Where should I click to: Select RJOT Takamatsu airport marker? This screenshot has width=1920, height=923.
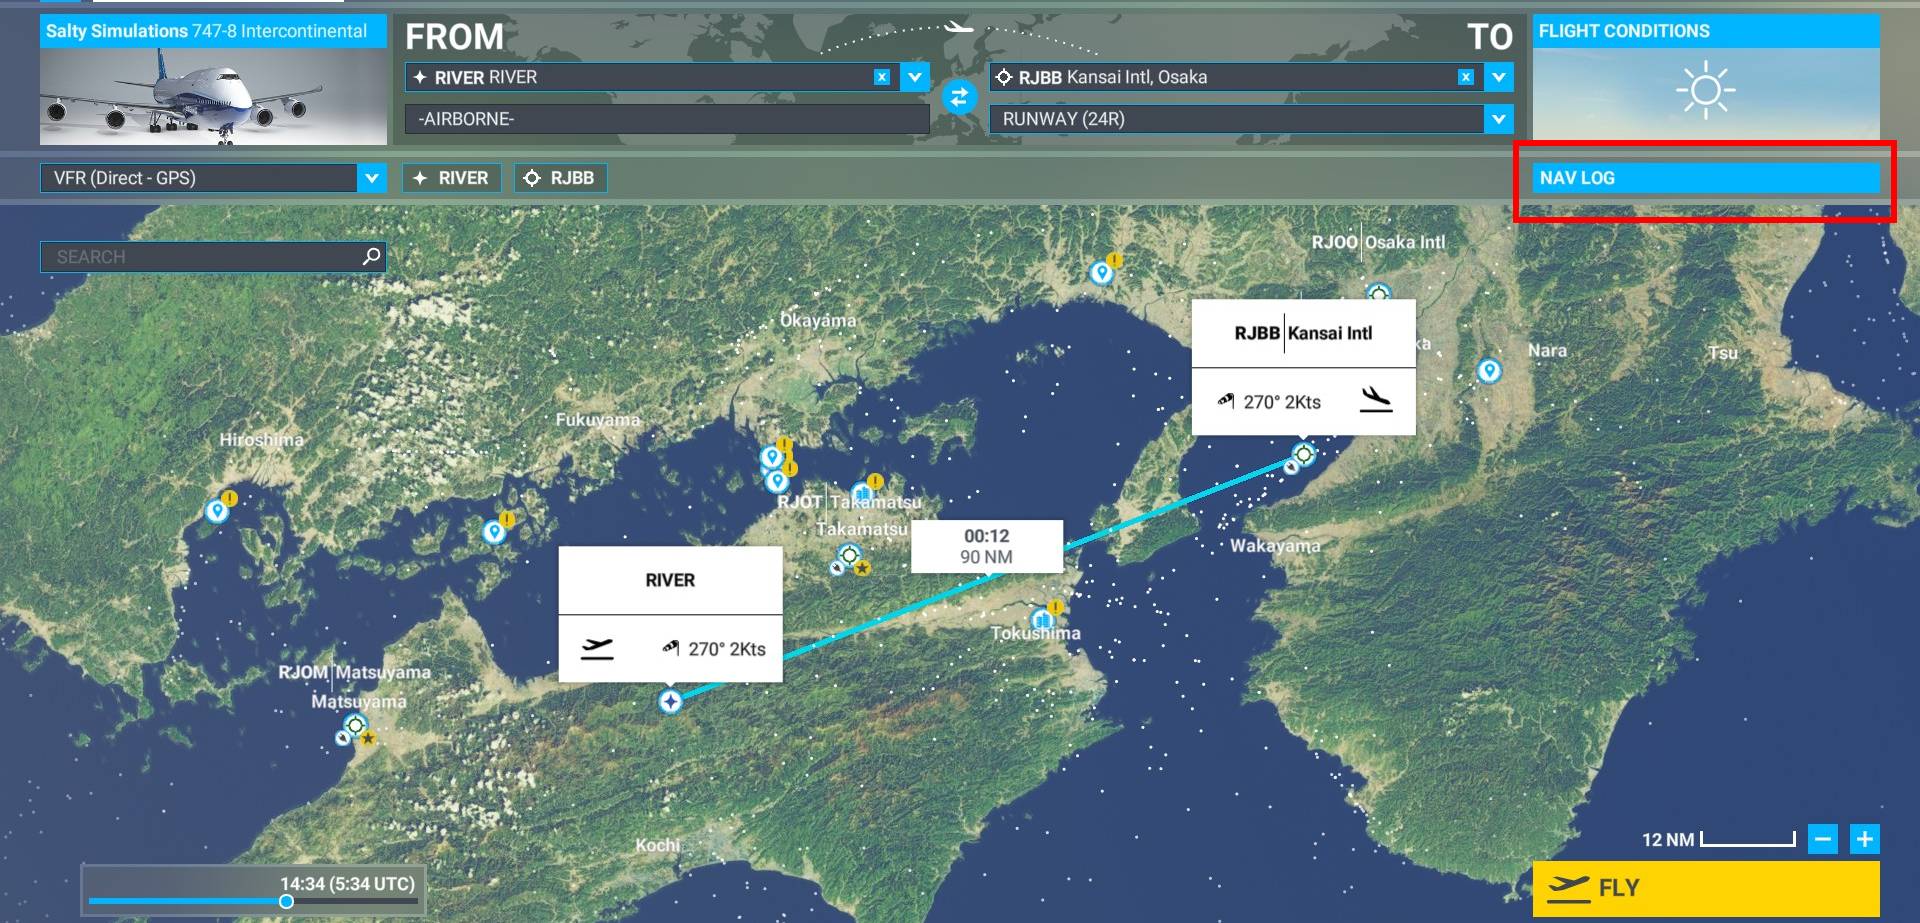coord(849,554)
